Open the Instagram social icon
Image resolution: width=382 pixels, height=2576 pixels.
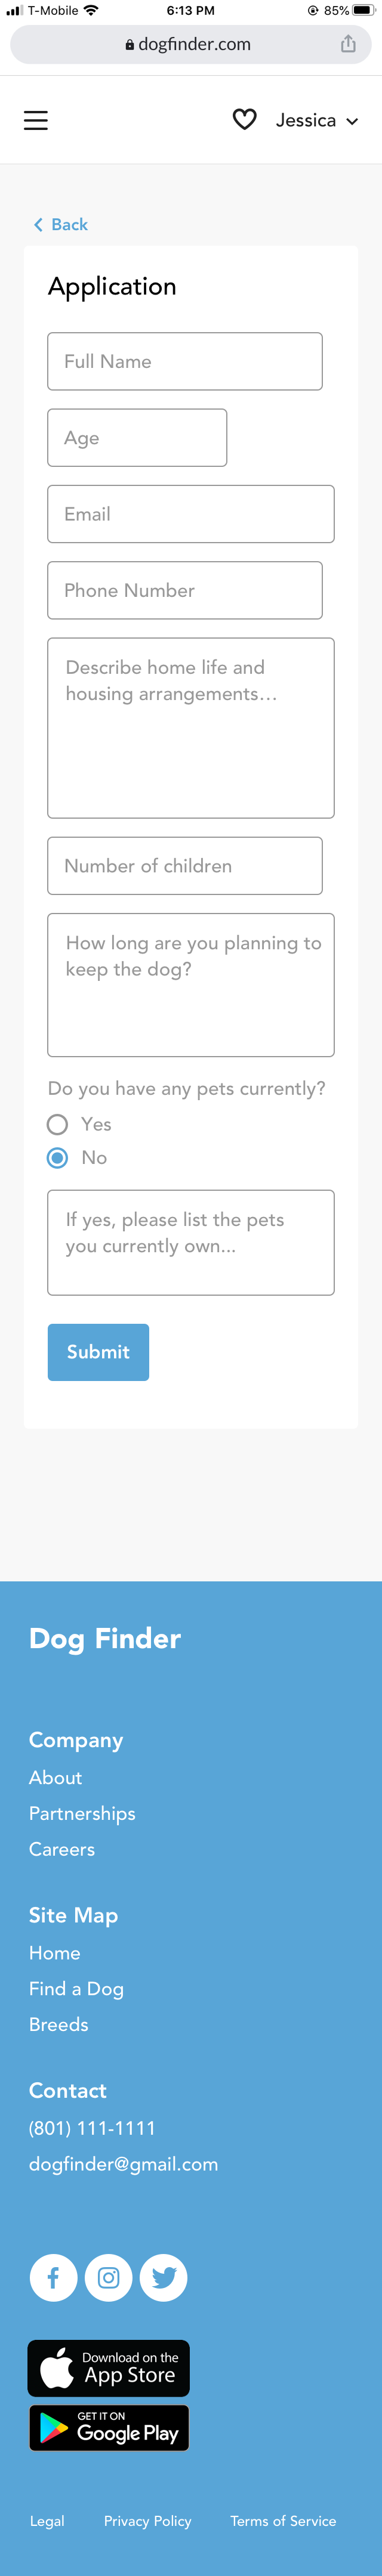[x=109, y=2278]
